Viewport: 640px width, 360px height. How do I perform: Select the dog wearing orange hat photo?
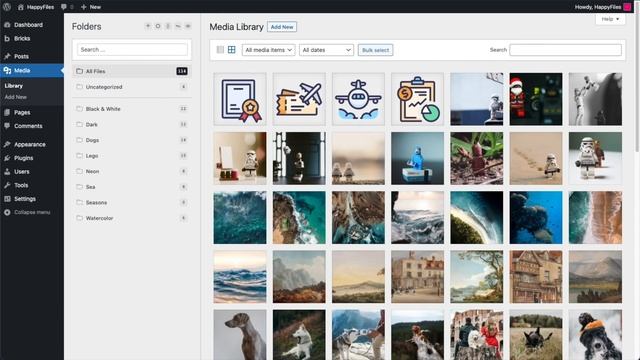point(596,335)
